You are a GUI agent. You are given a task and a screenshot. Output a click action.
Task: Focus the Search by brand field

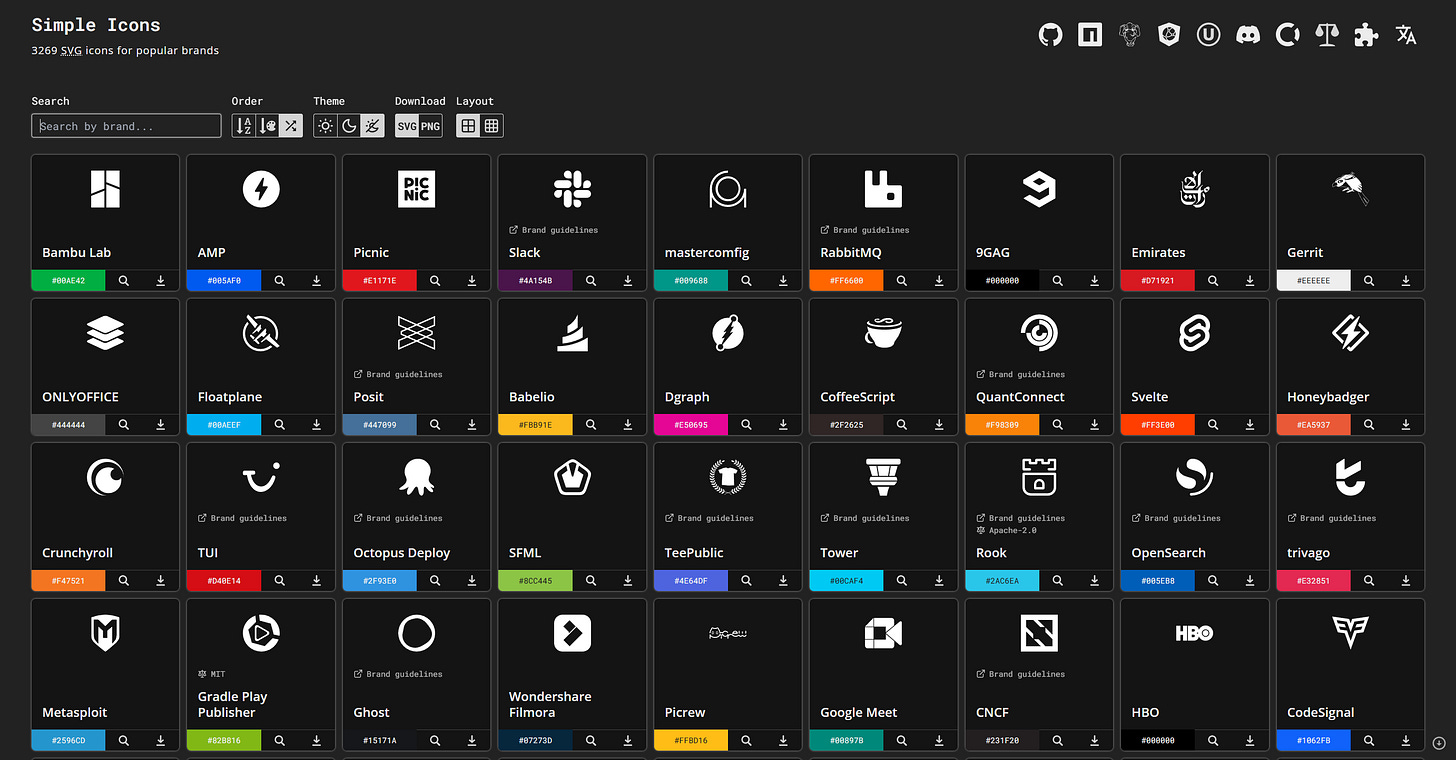pos(126,126)
